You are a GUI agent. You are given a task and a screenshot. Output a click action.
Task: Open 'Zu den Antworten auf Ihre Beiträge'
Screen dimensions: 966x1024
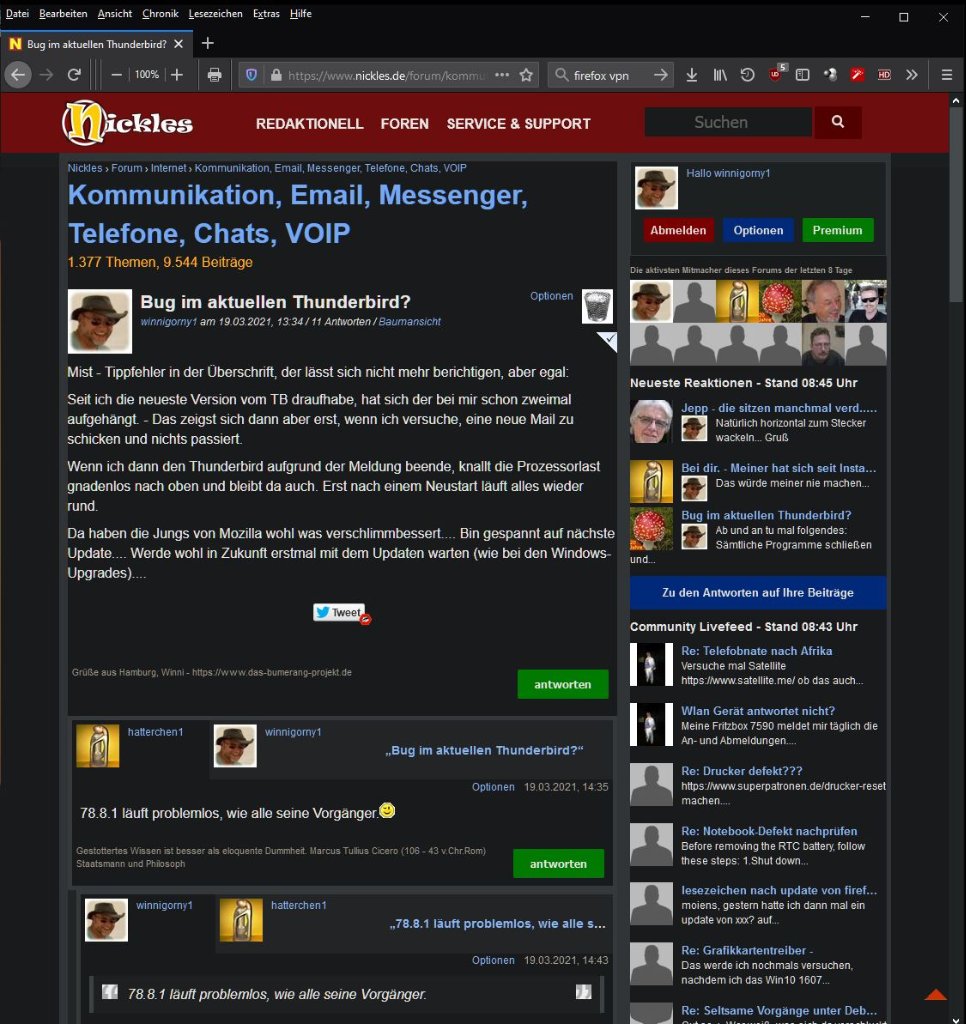point(758,592)
